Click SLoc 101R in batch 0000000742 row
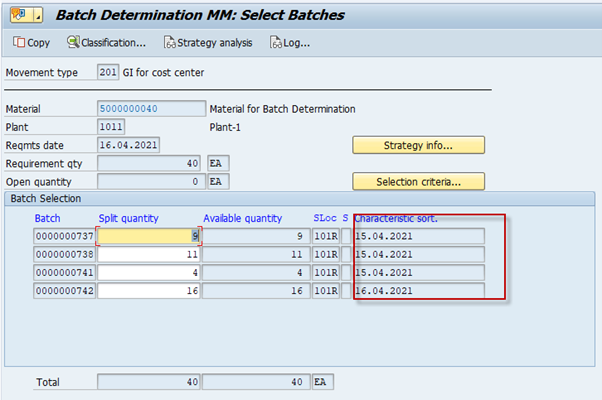Image resolution: width=602 pixels, height=400 pixels. coord(326,291)
